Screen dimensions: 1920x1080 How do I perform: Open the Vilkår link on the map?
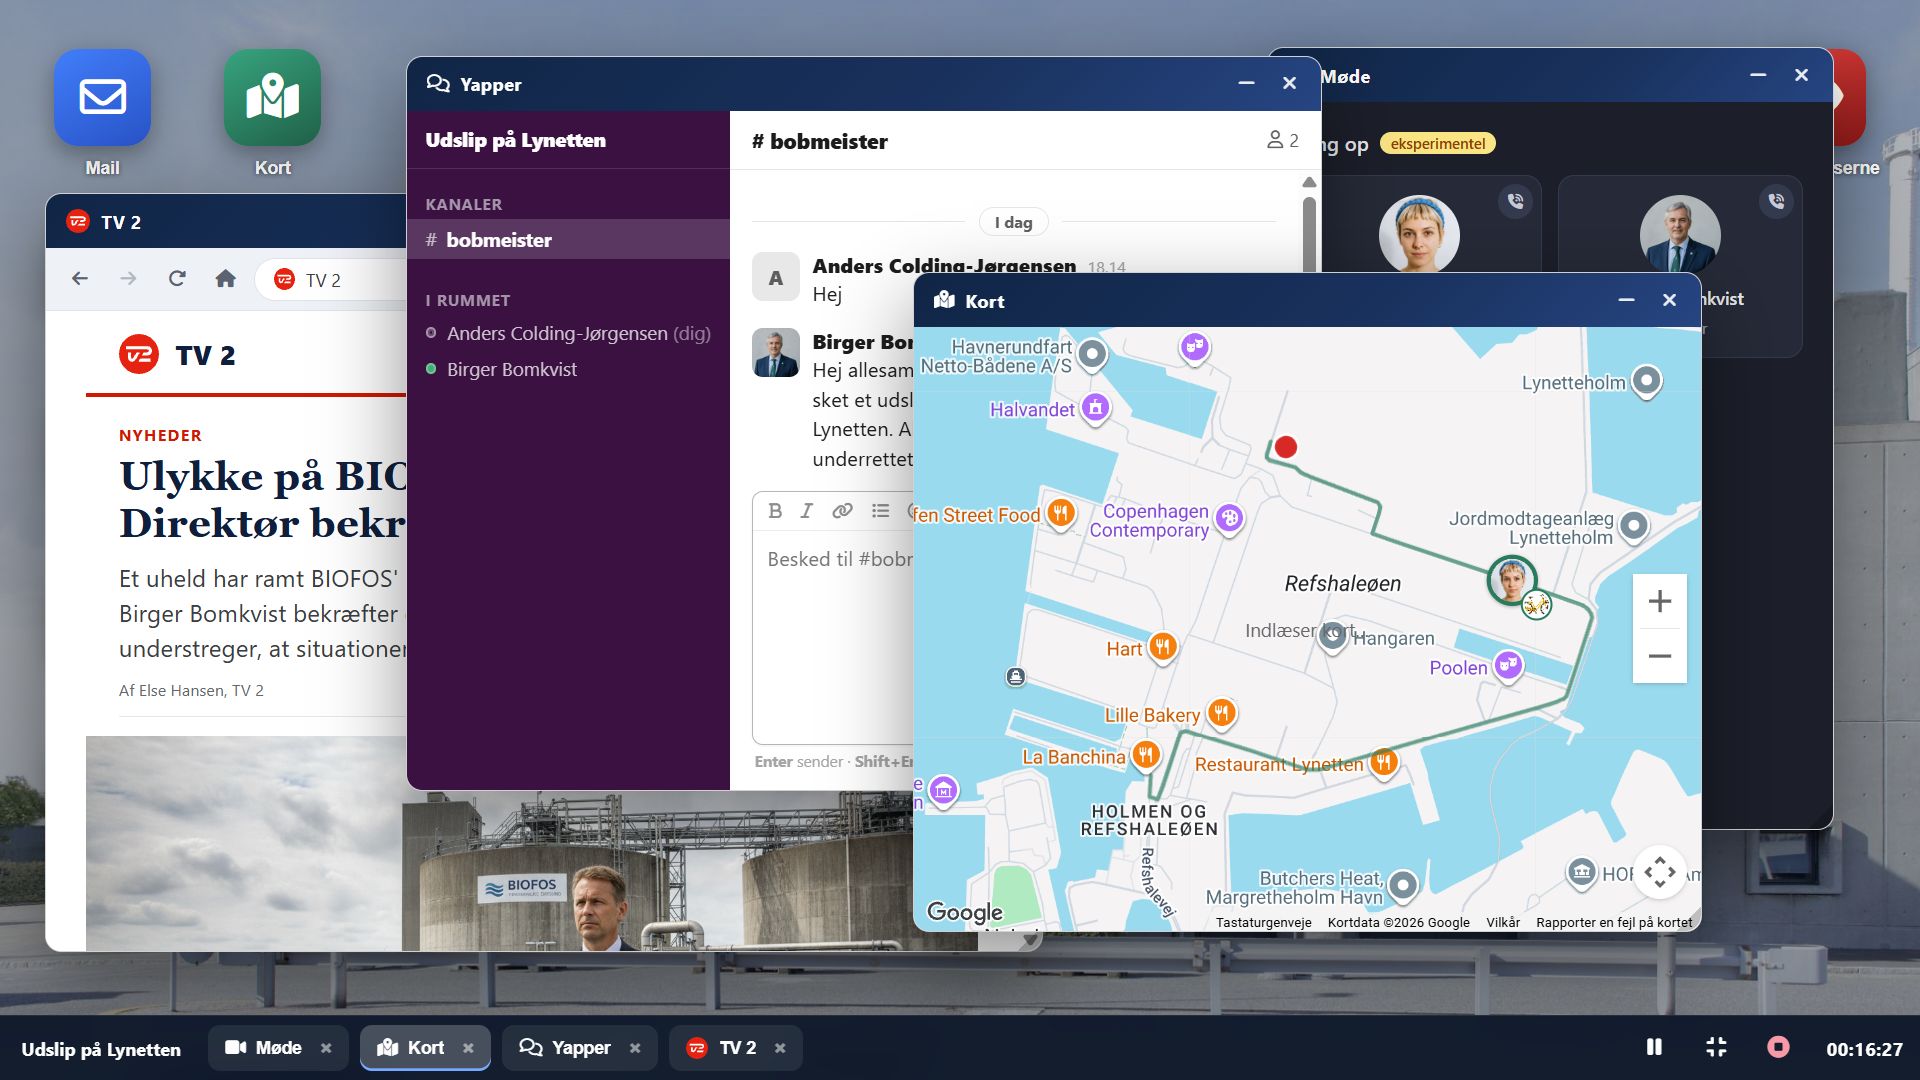coord(1503,922)
